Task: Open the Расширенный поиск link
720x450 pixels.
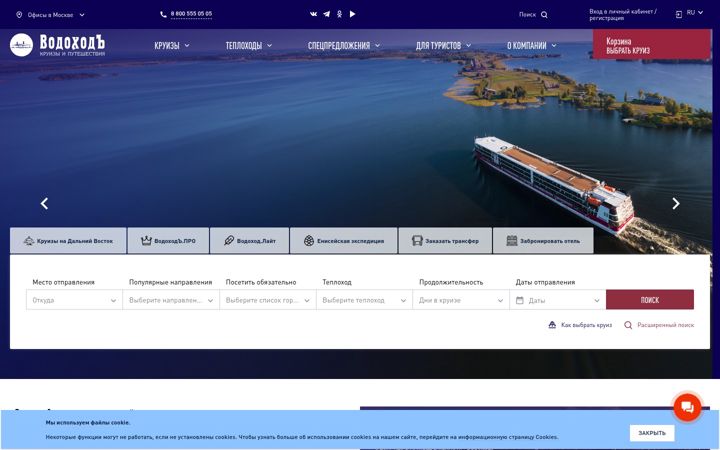Action: point(665,325)
